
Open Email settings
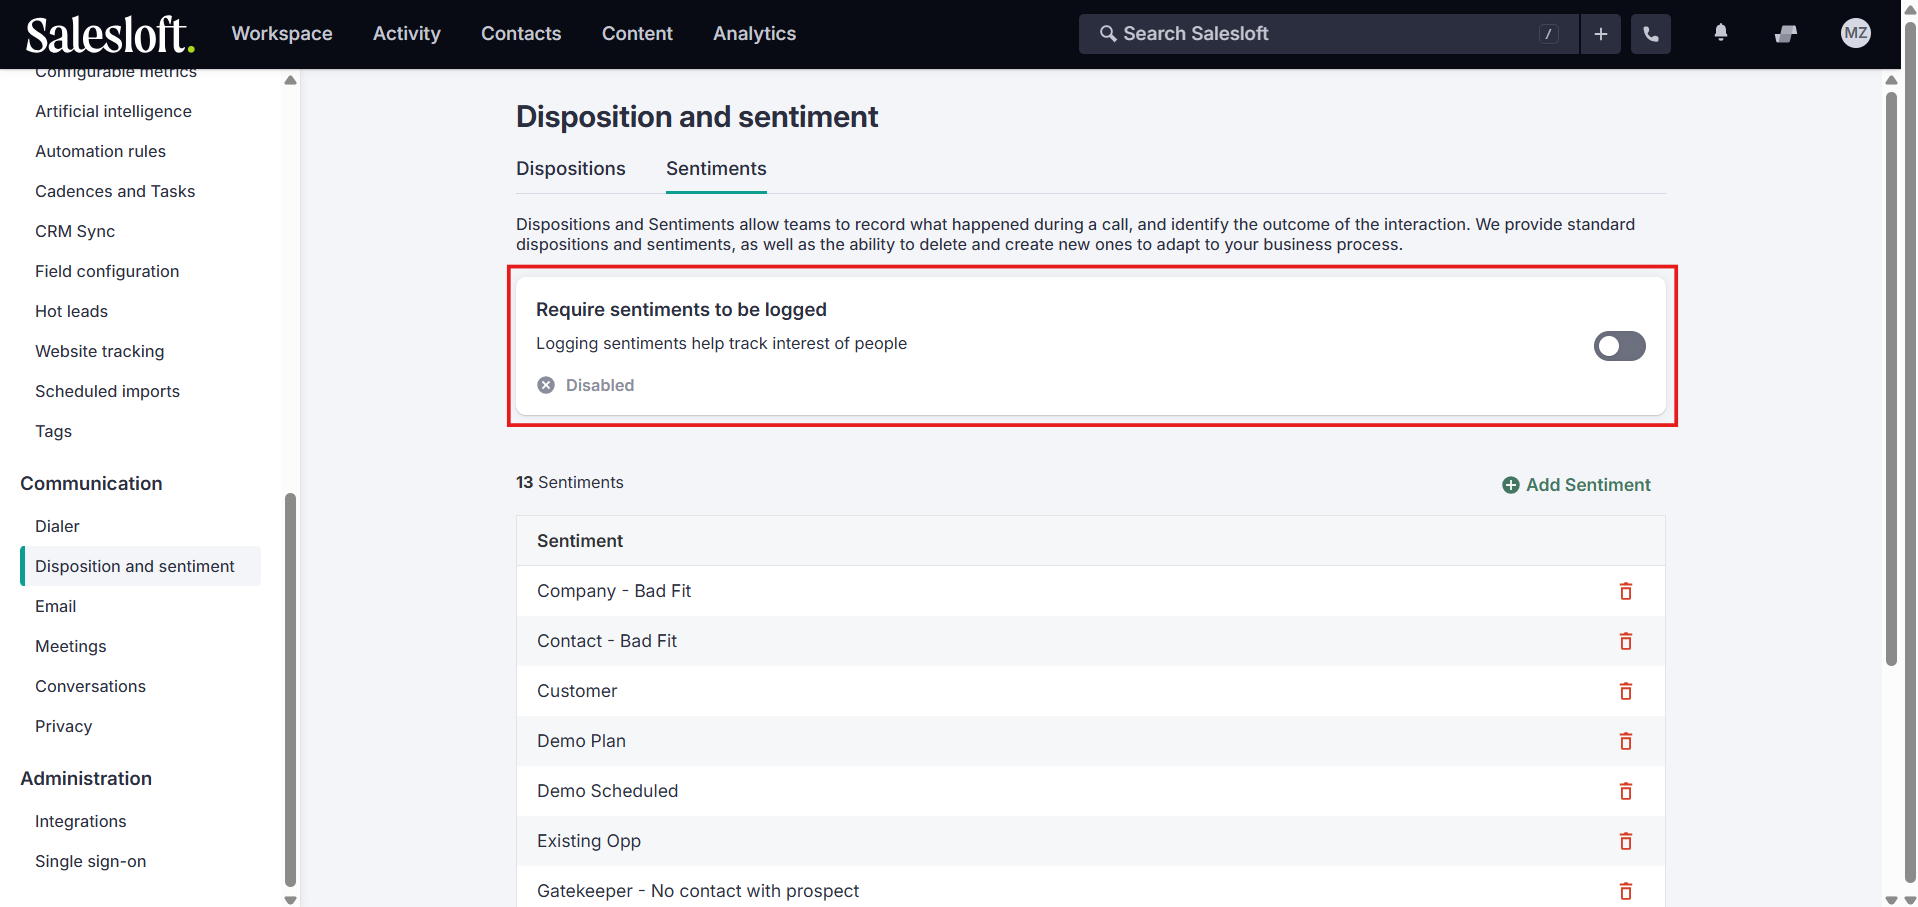coord(55,606)
